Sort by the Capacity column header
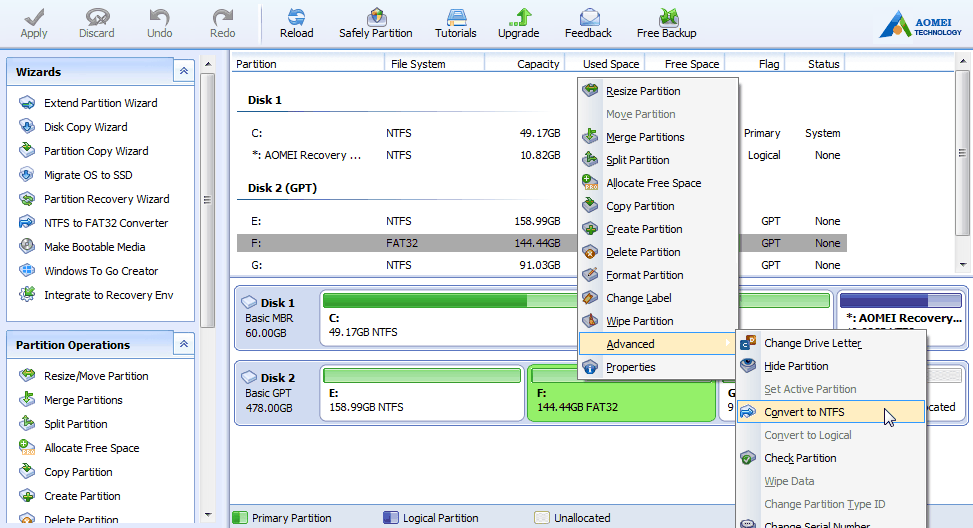Image resolution: width=973 pixels, height=528 pixels. click(524, 64)
